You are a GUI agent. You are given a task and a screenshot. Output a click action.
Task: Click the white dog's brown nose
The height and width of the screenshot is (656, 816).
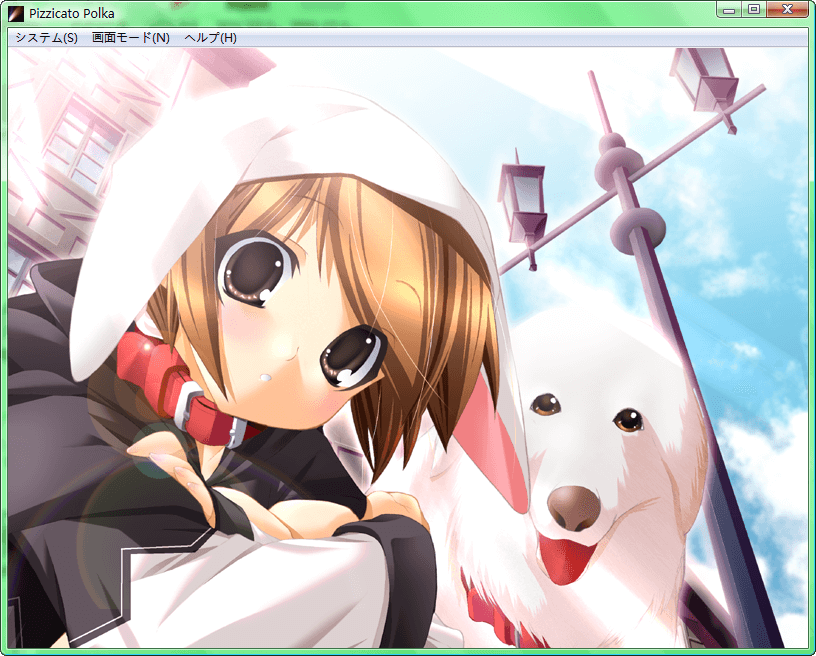(574, 508)
